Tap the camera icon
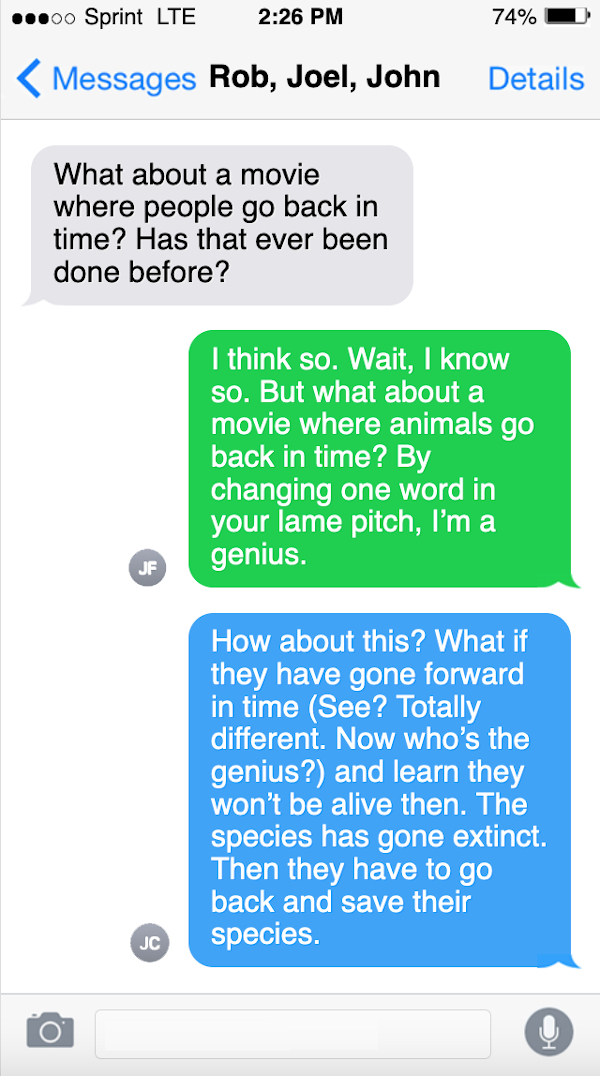The image size is (600, 1076). [50, 1030]
